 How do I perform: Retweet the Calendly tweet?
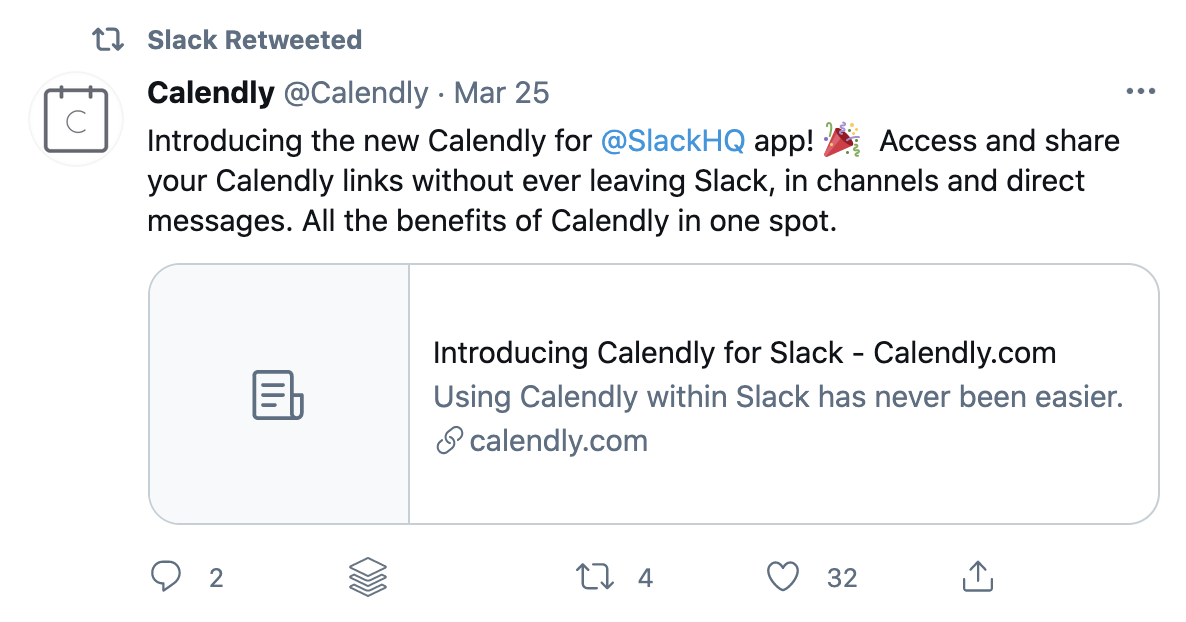click(596, 577)
